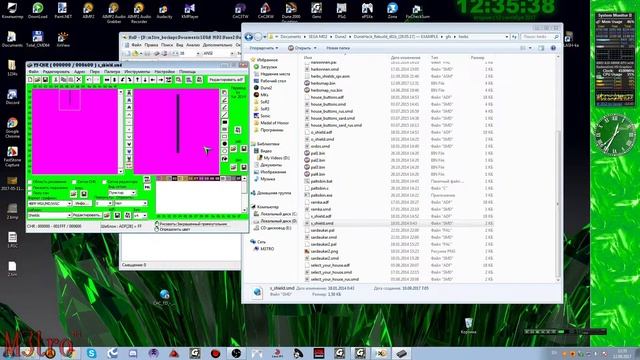The image size is (640, 360).
Task: Open the Настройки menu in YY-CHR
Action: point(164,71)
